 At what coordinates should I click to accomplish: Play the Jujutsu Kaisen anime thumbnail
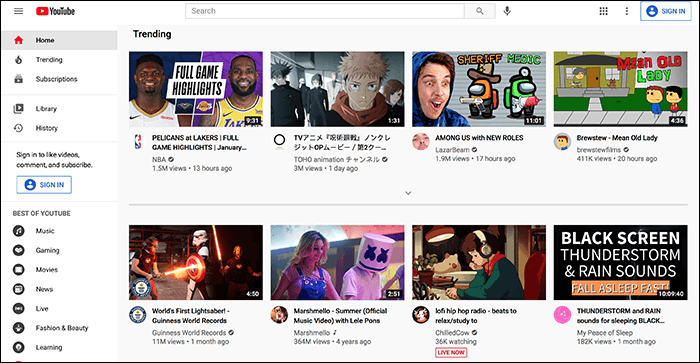click(x=338, y=89)
